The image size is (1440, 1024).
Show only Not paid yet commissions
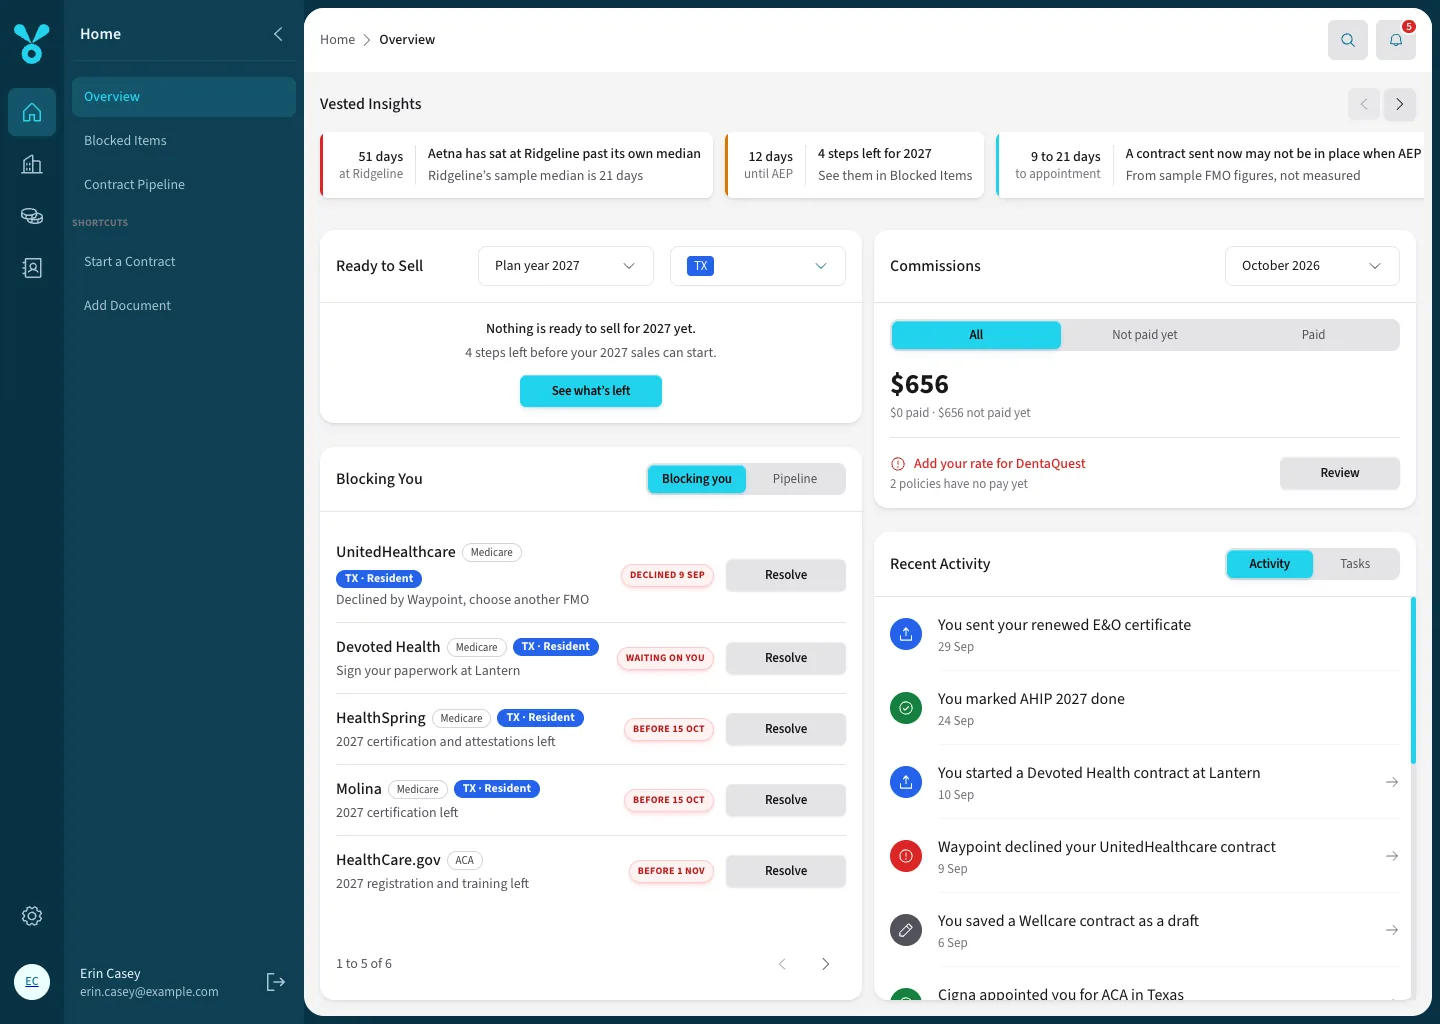click(x=1145, y=335)
